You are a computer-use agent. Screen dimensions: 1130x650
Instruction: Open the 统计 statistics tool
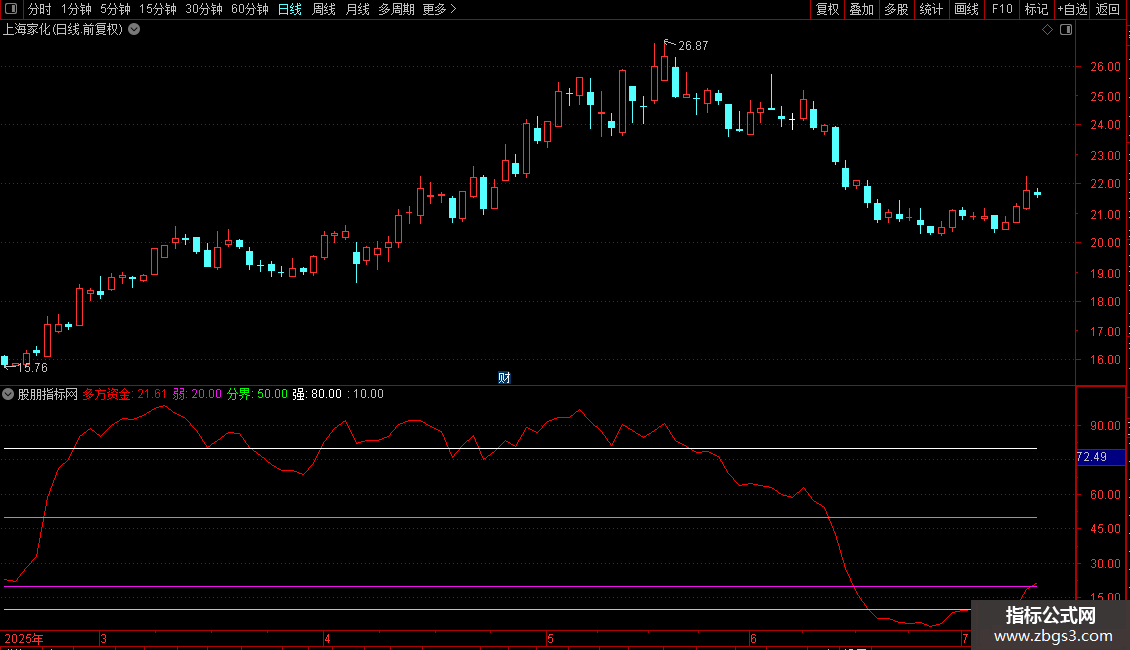[930, 9]
